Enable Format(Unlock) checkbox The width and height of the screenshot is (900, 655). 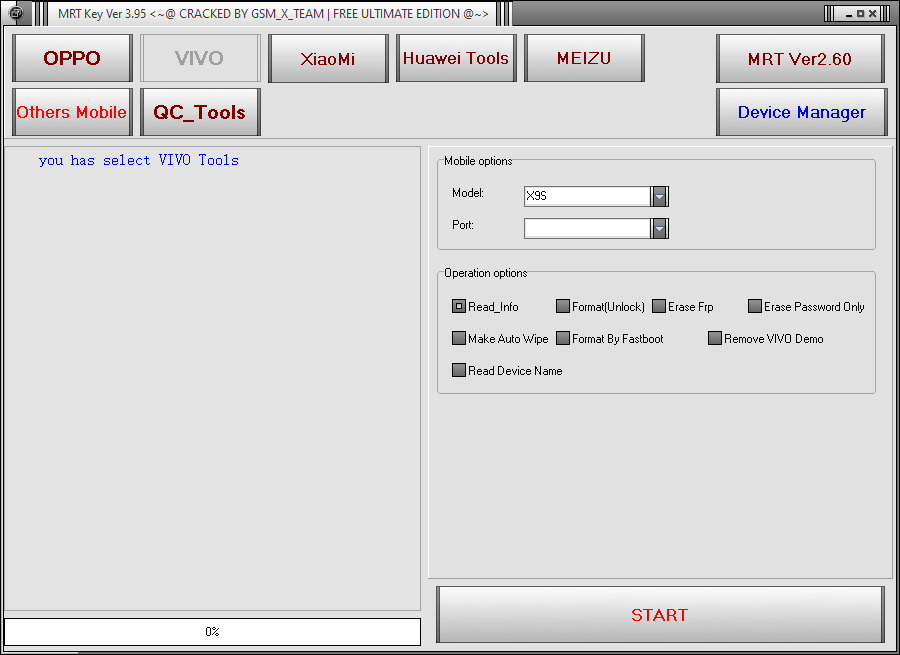coord(562,306)
